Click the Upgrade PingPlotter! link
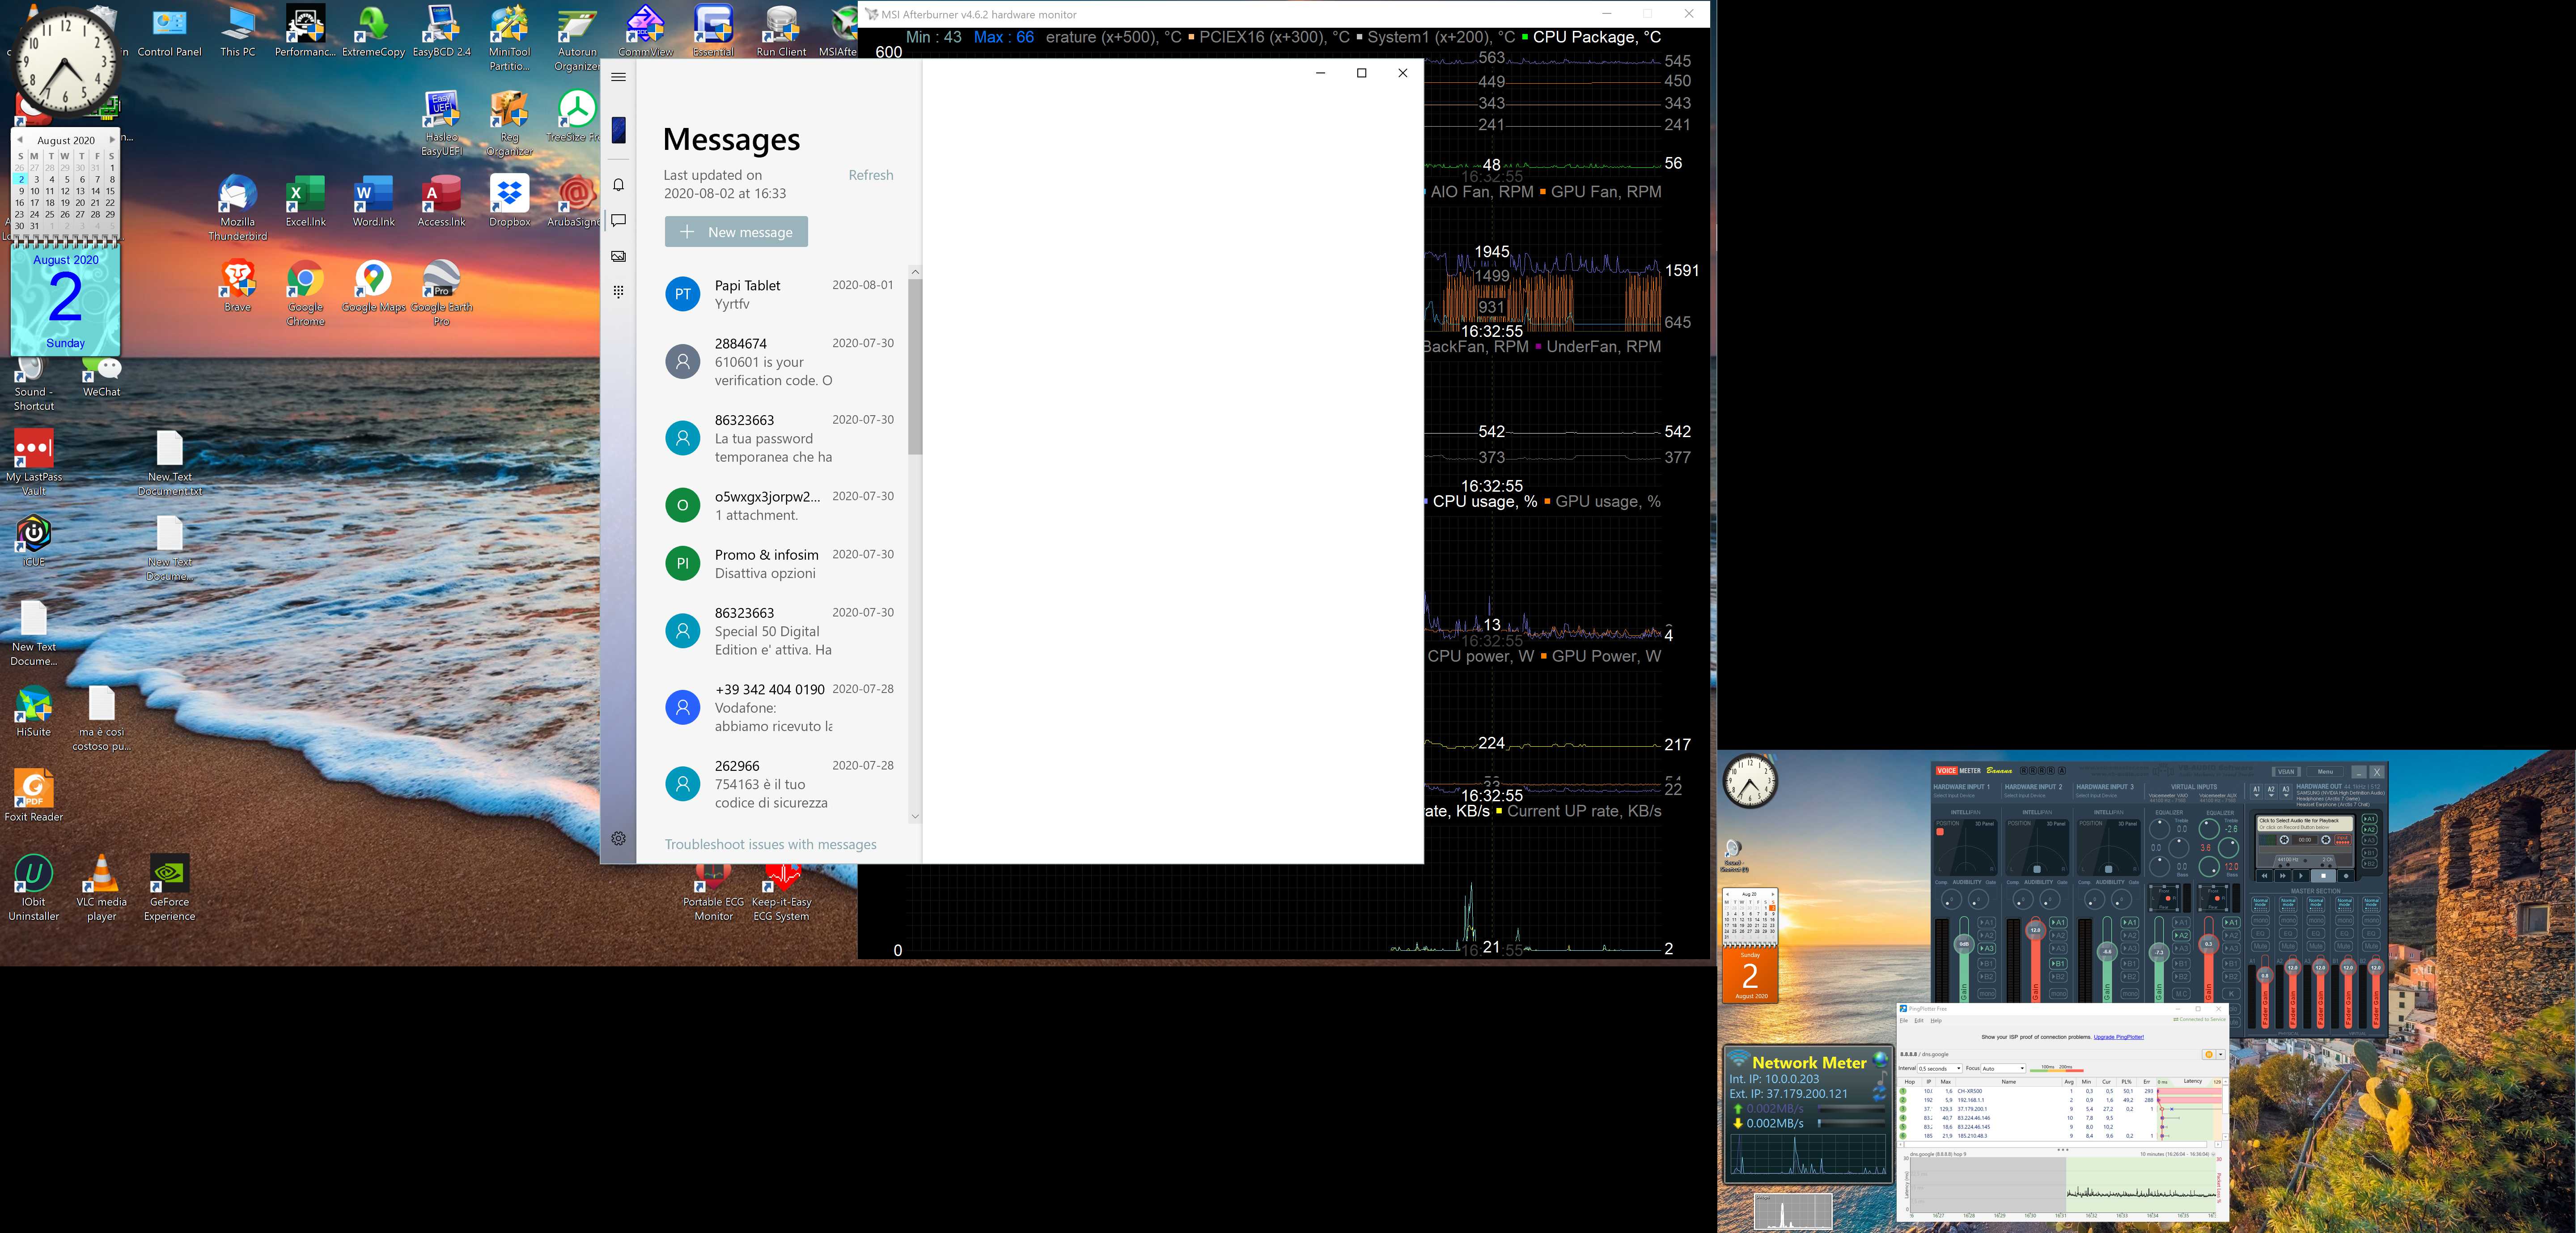This screenshot has height=1233, width=2576. [2119, 1037]
